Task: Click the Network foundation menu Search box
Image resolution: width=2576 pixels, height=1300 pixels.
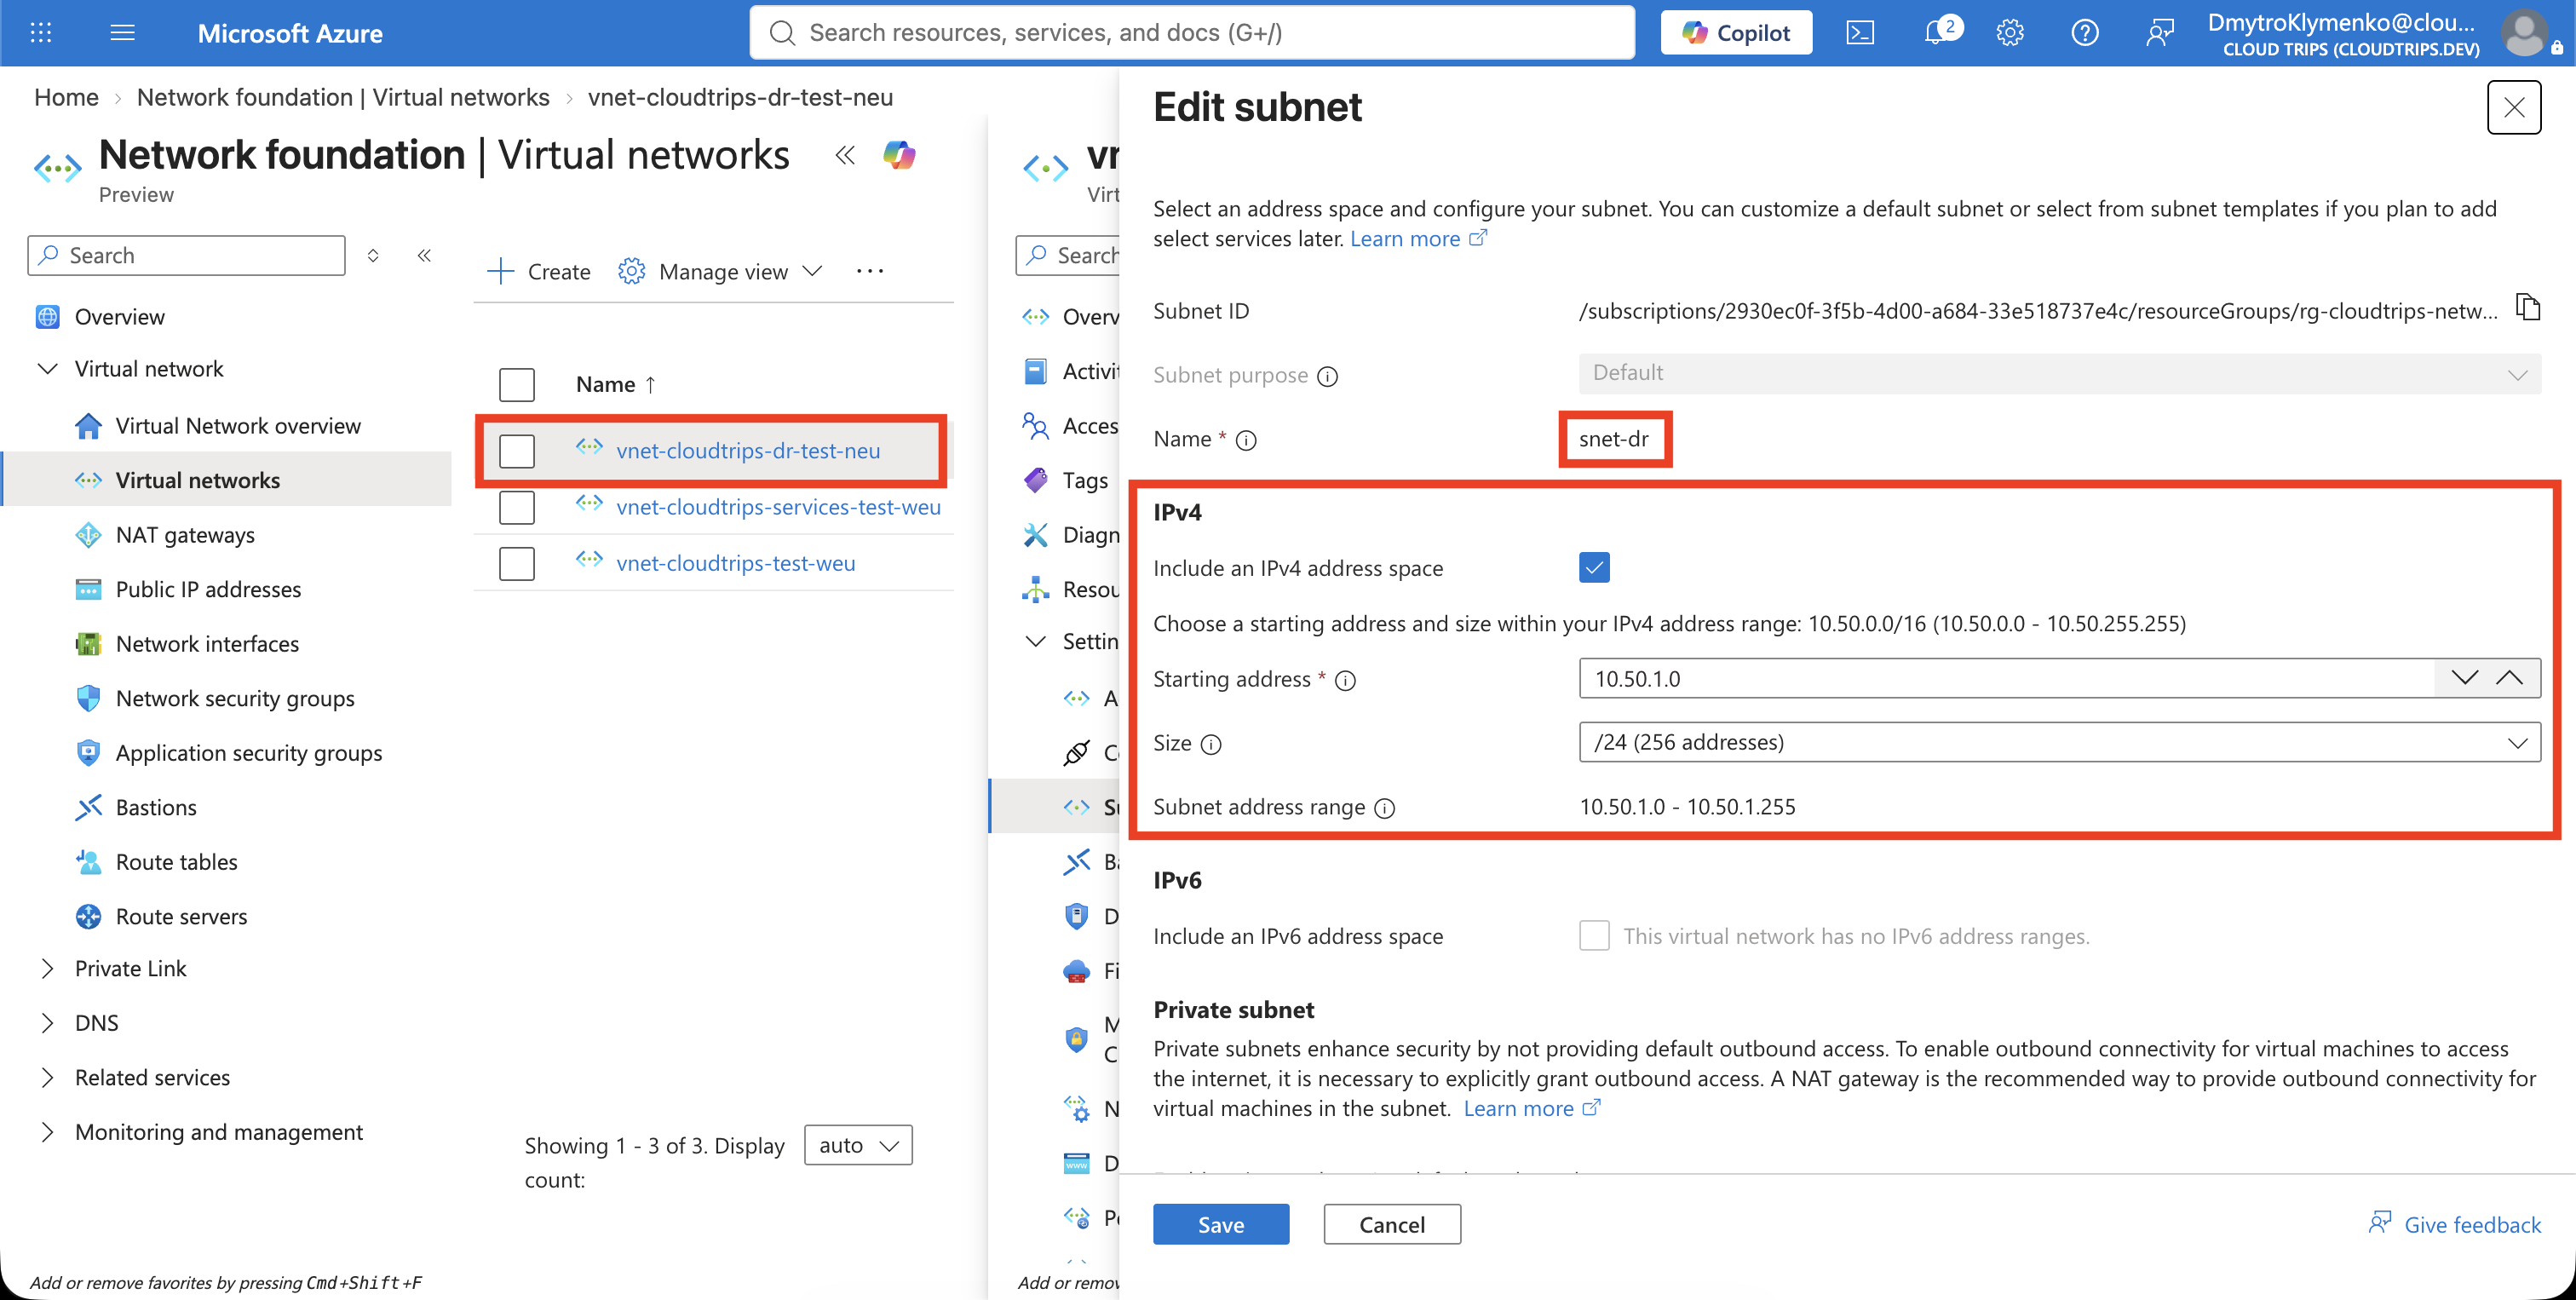Action: pyautogui.click(x=186, y=256)
